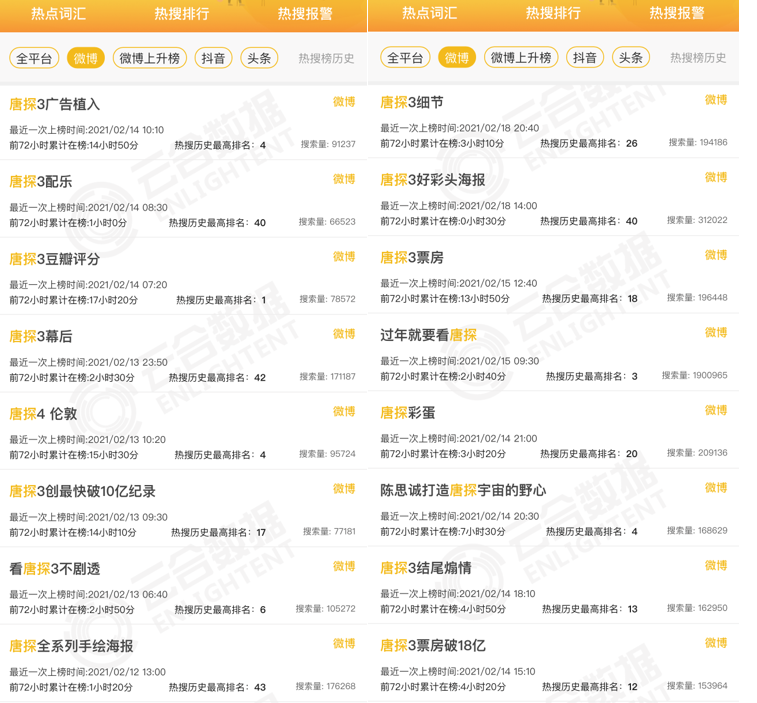Open the 唐探3广告植入 topic
The height and width of the screenshot is (703, 757).
coord(55,104)
